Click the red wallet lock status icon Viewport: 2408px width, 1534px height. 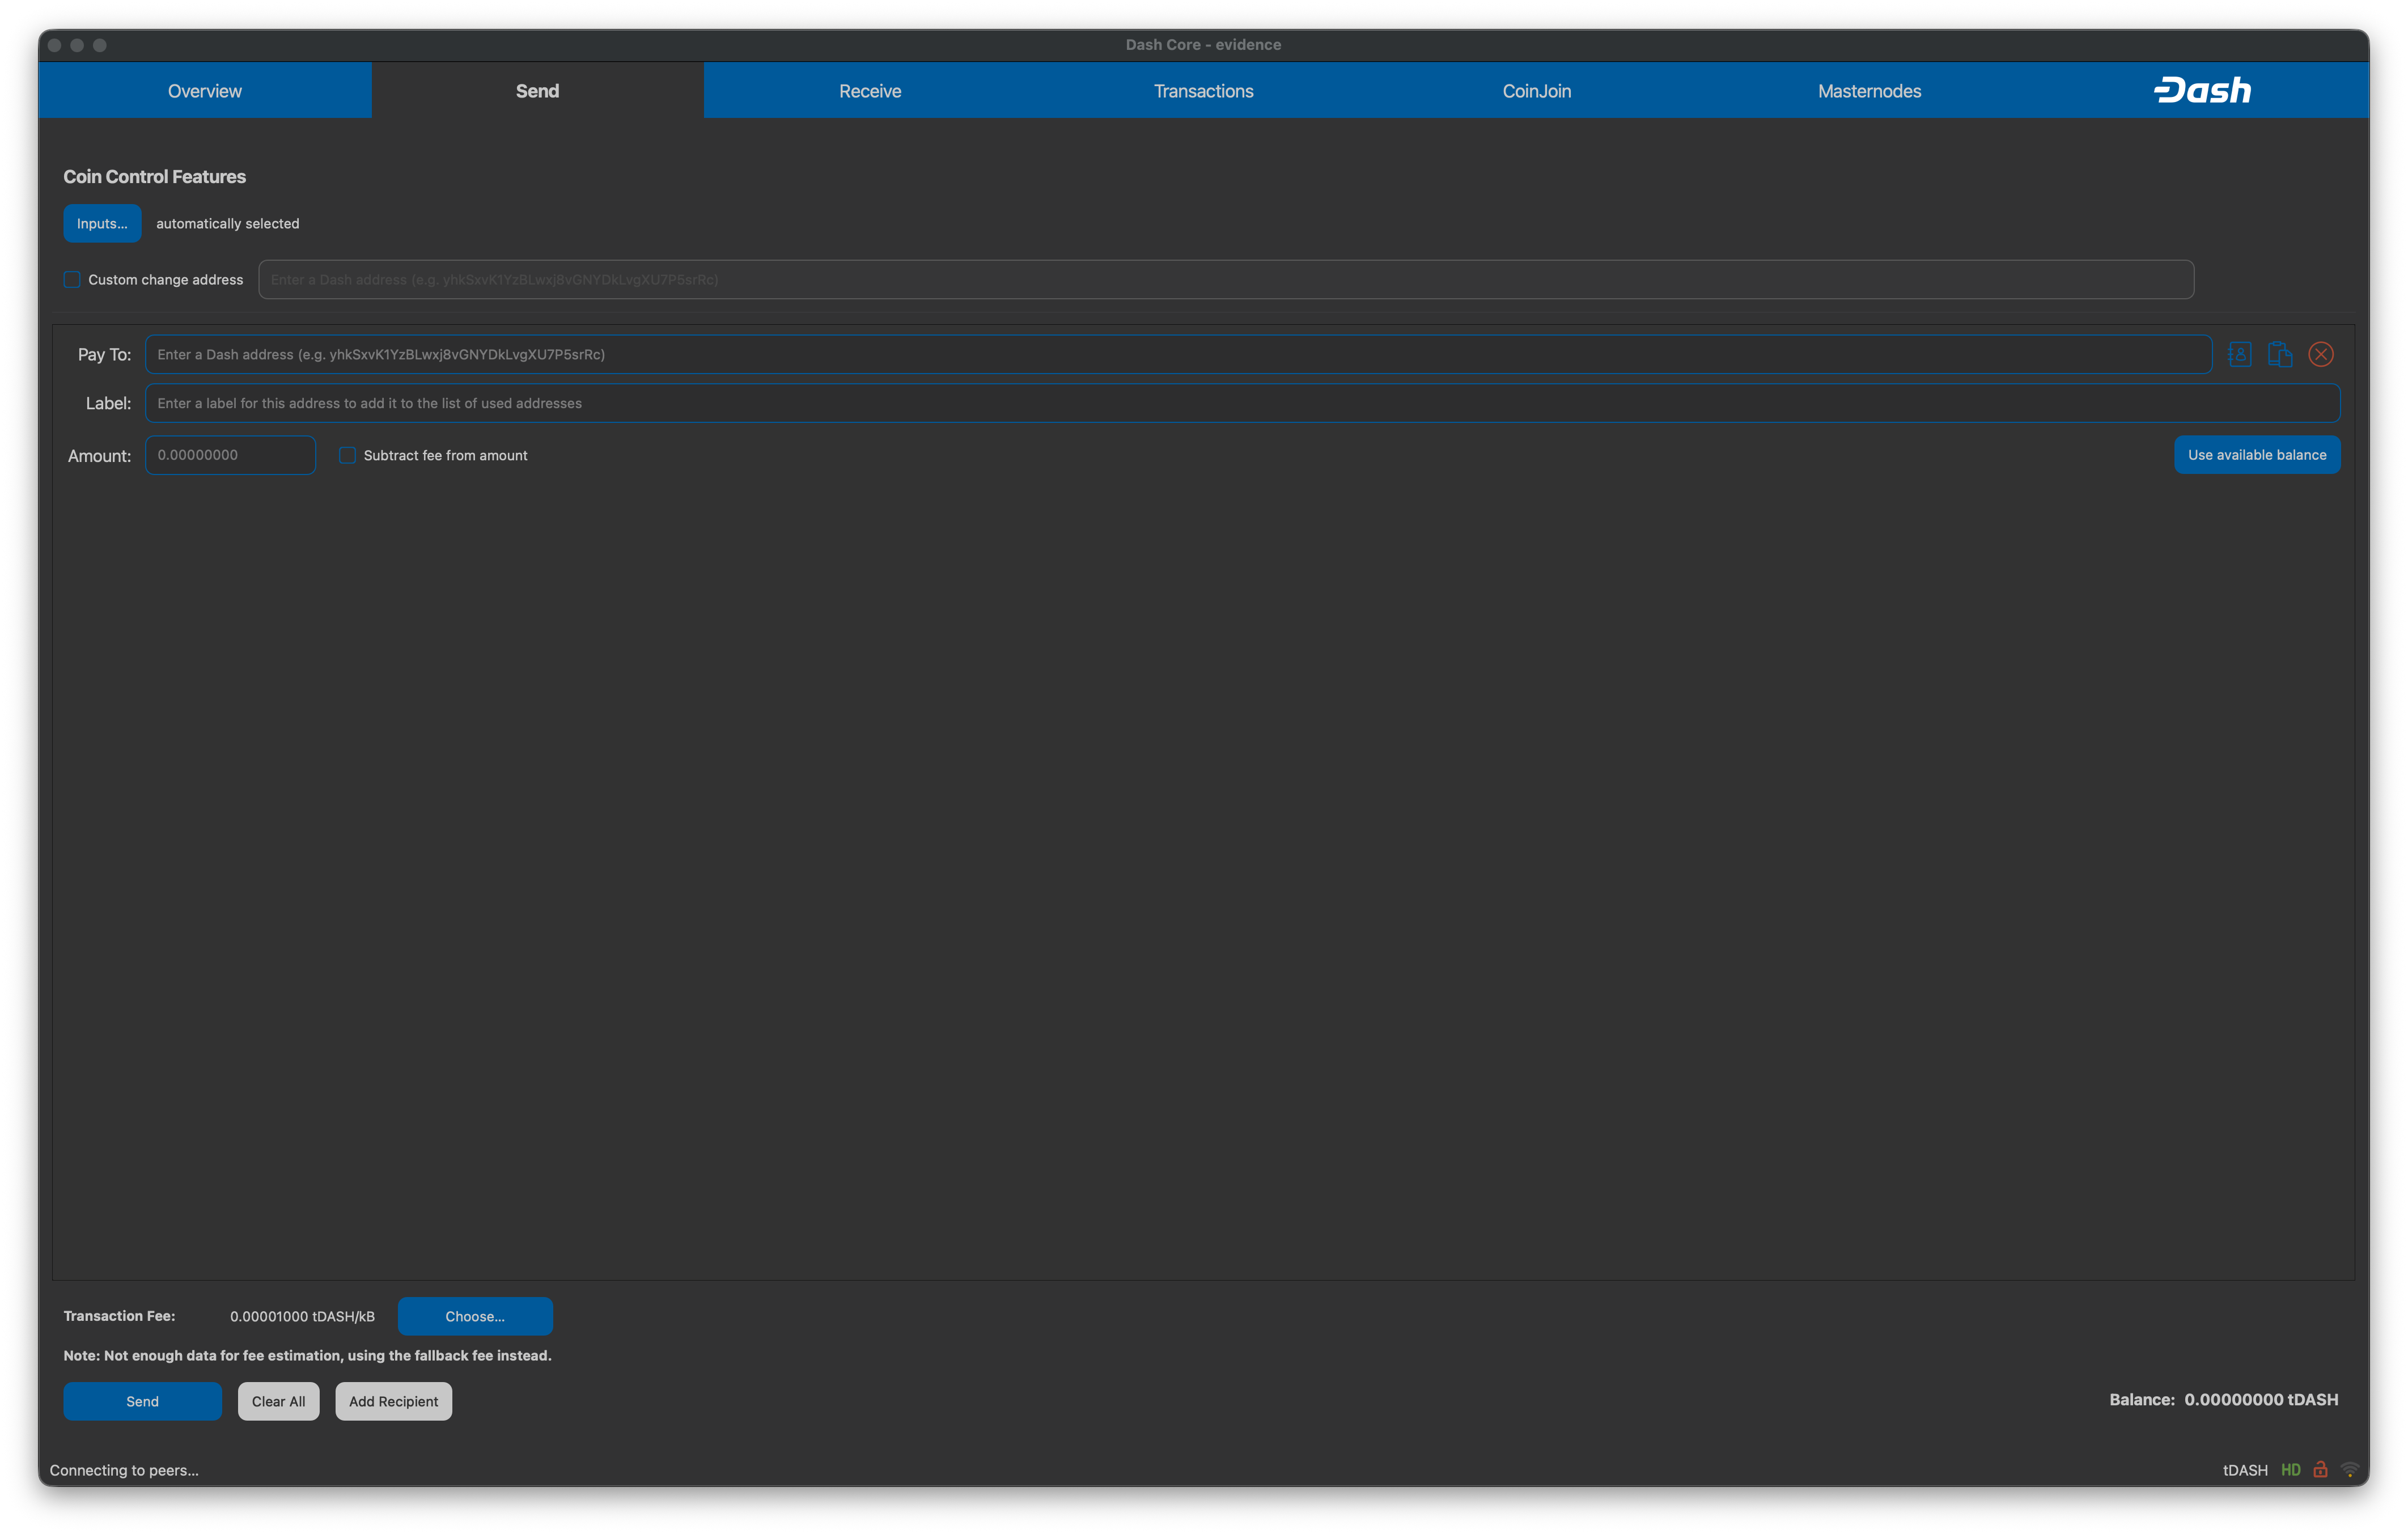tap(2320, 1469)
